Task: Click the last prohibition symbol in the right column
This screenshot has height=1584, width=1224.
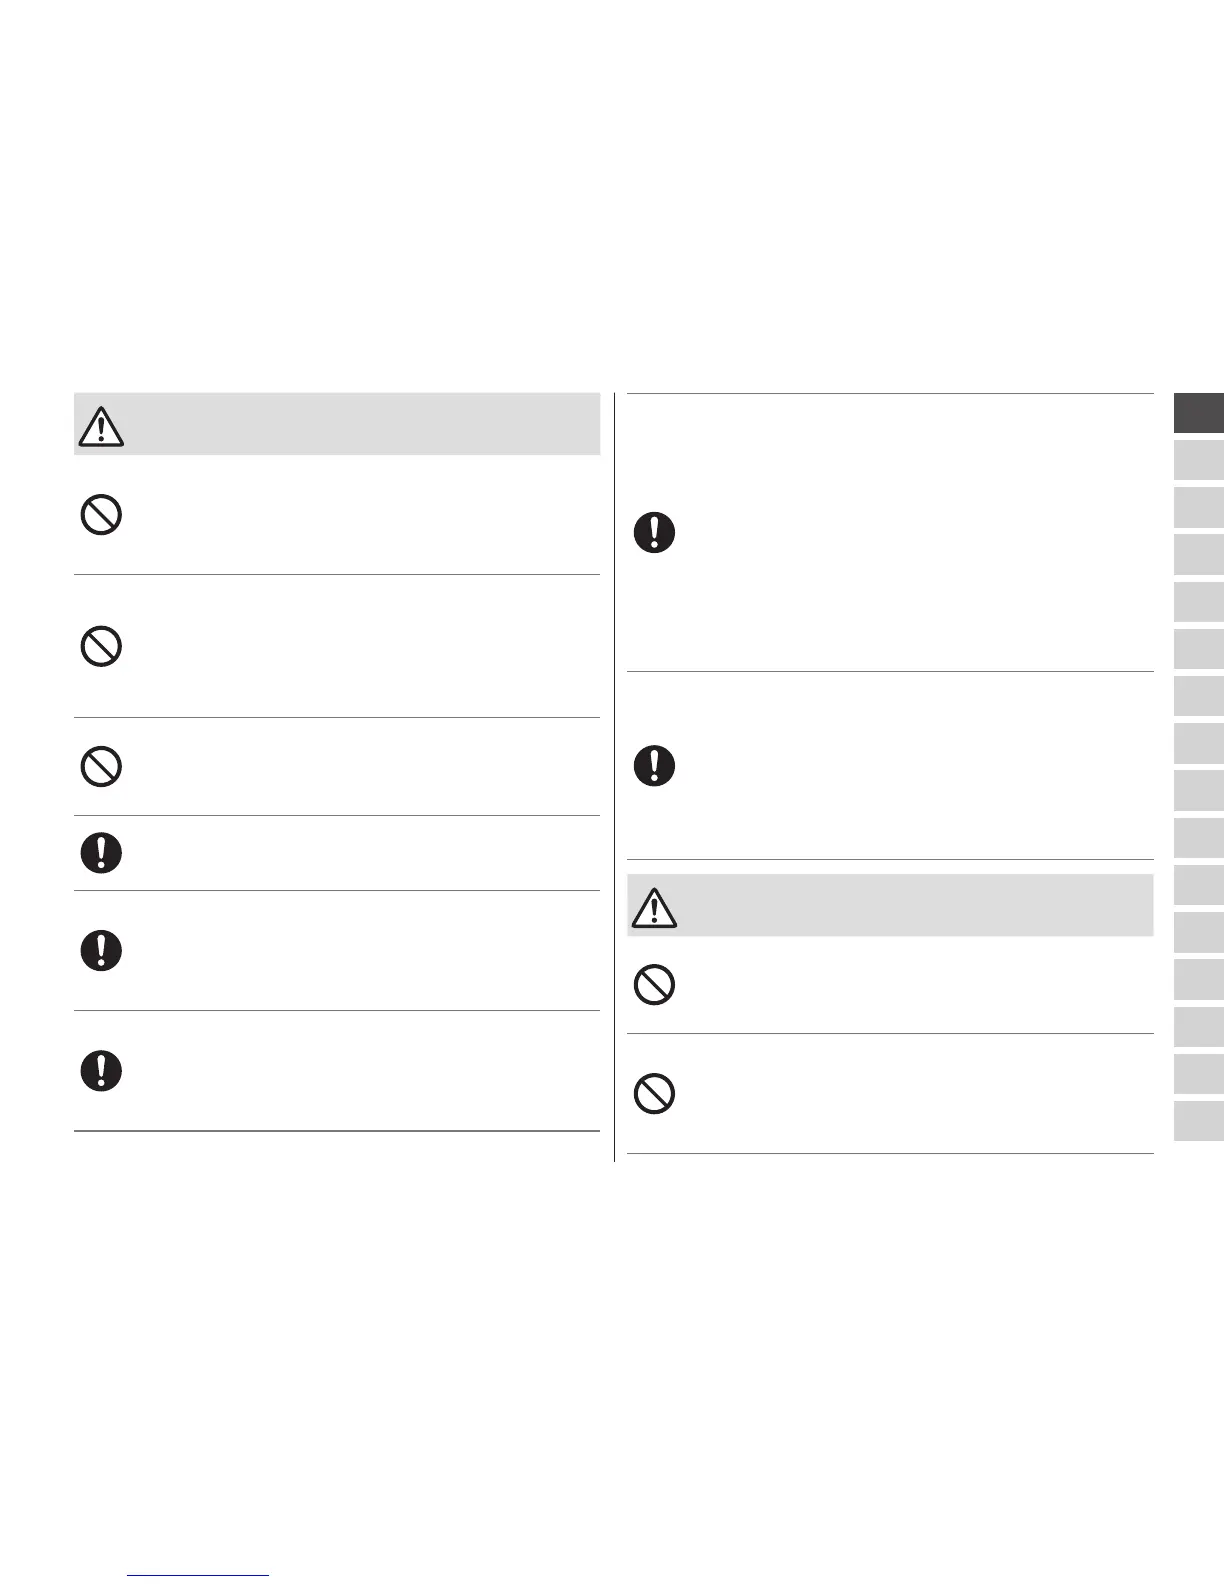Action: click(x=654, y=1093)
